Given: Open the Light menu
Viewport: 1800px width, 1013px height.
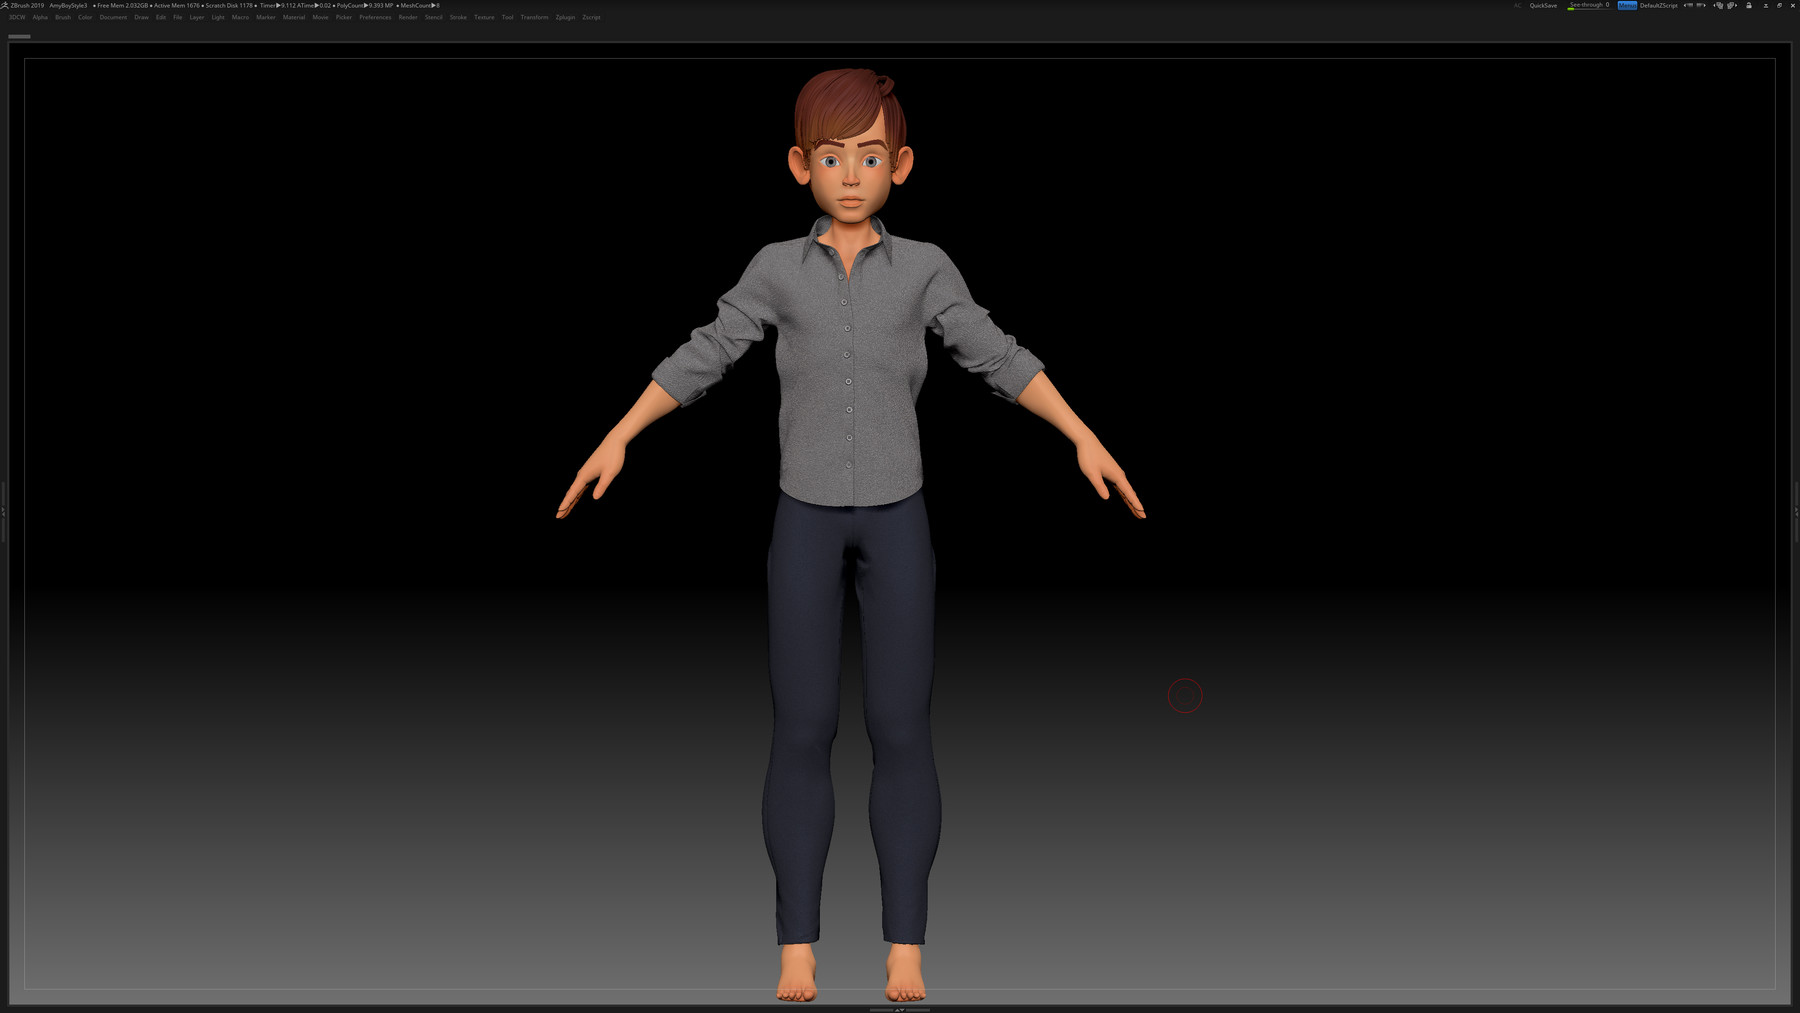Looking at the screenshot, I should [218, 17].
